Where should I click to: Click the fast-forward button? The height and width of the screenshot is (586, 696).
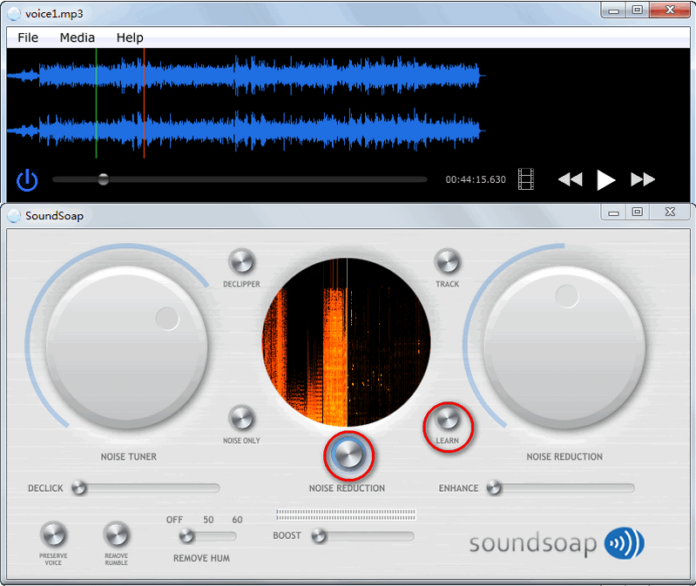643,179
